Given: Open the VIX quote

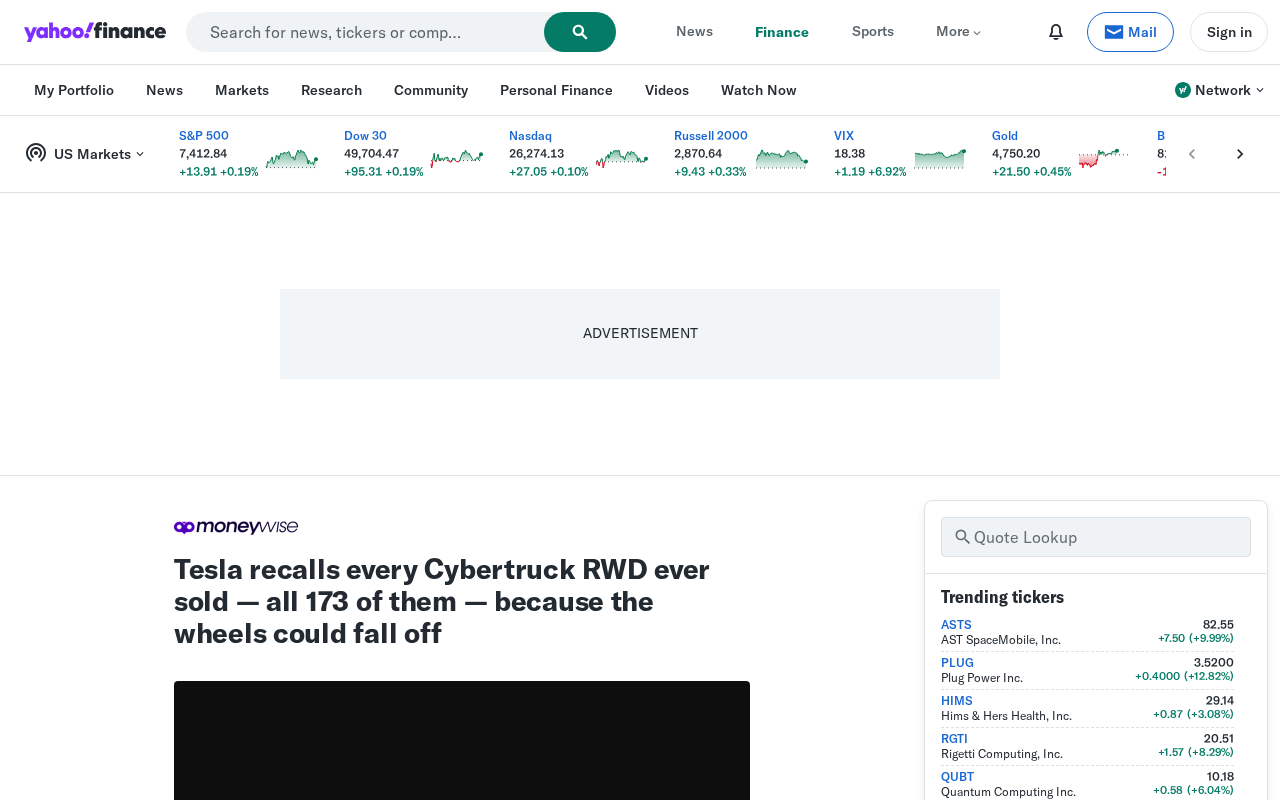Looking at the screenshot, I should 844,135.
